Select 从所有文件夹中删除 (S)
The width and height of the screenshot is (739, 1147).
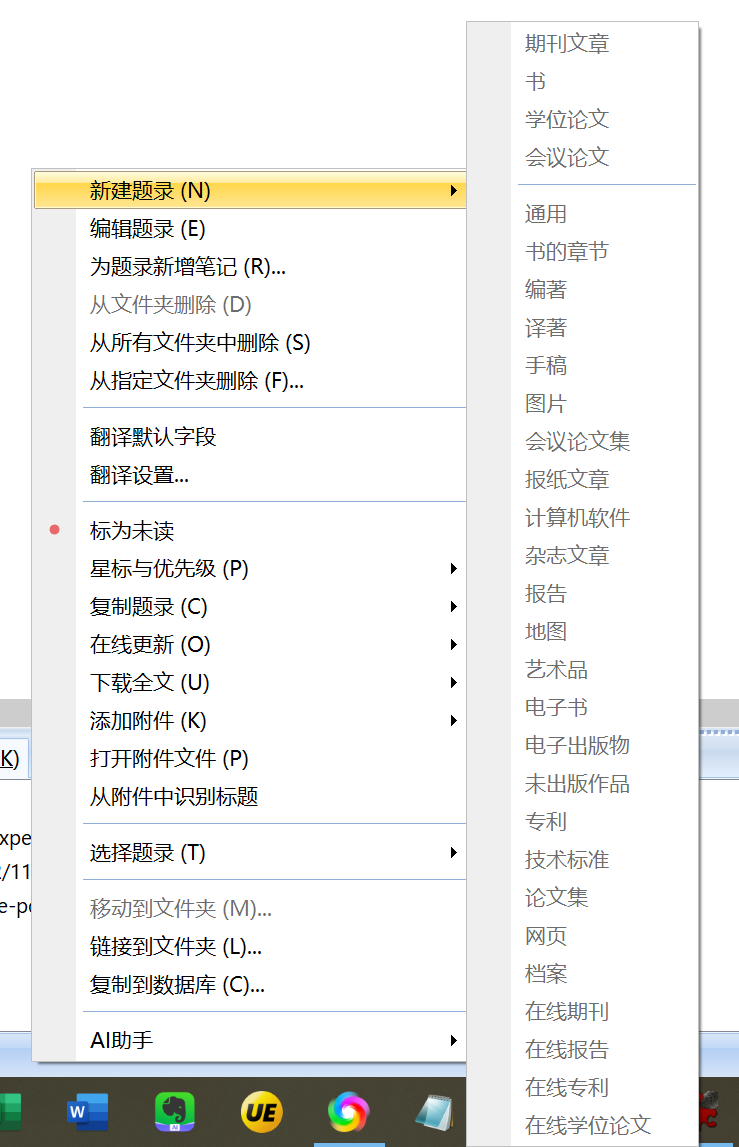pyautogui.click(x=200, y=343)
